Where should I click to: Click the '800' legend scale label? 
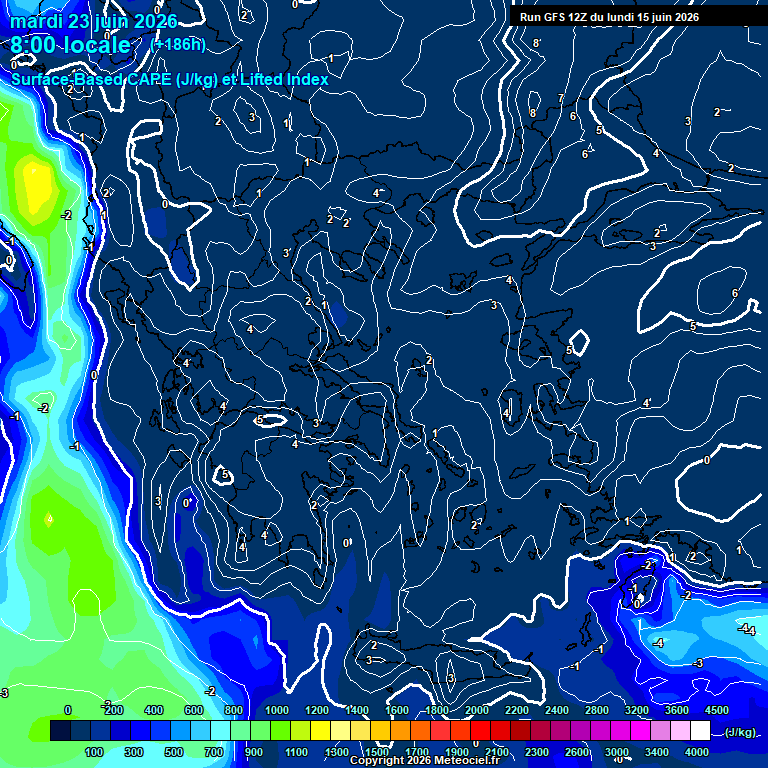[x=234, y=710]
